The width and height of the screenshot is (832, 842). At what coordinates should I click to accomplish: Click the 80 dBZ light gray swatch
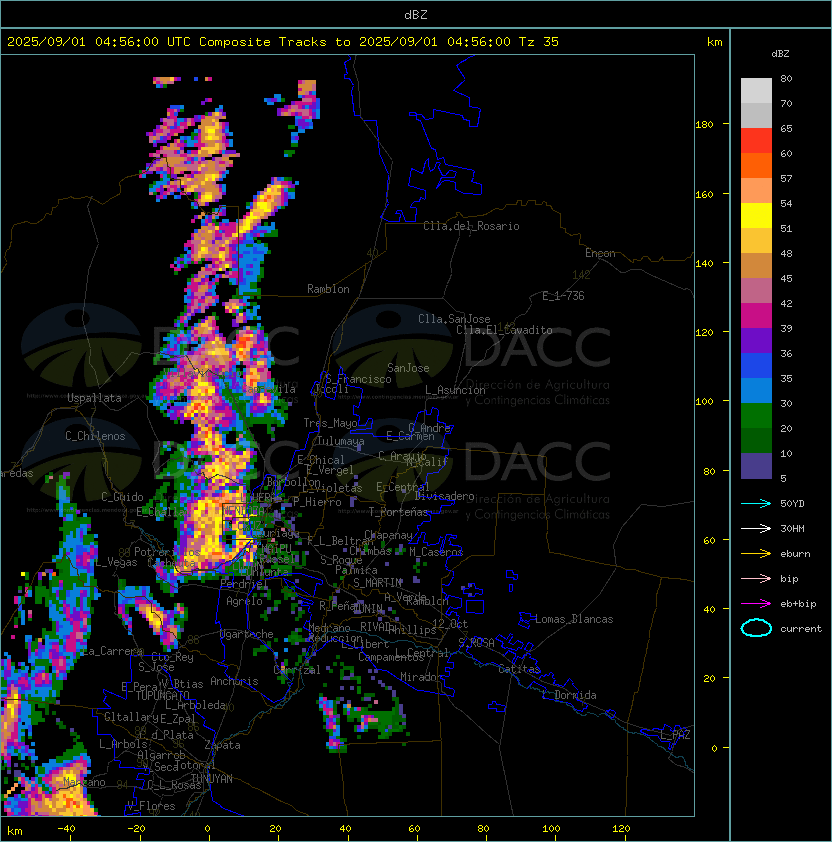(x=756, y=90)
